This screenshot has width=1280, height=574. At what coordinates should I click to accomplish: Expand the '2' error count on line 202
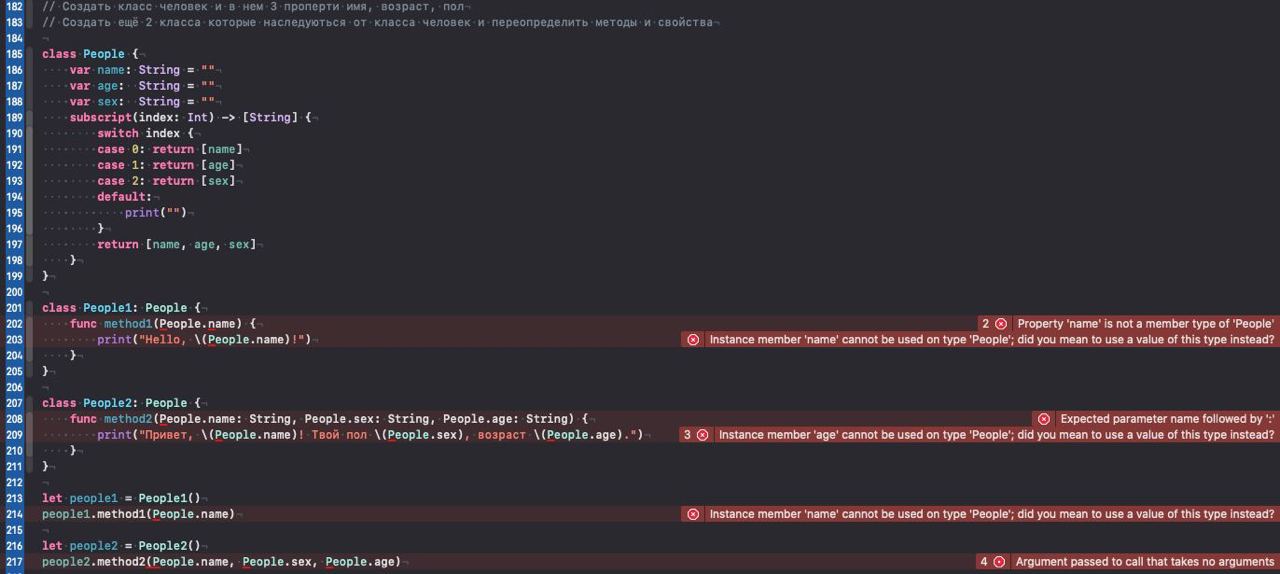(x=985, y=324)
